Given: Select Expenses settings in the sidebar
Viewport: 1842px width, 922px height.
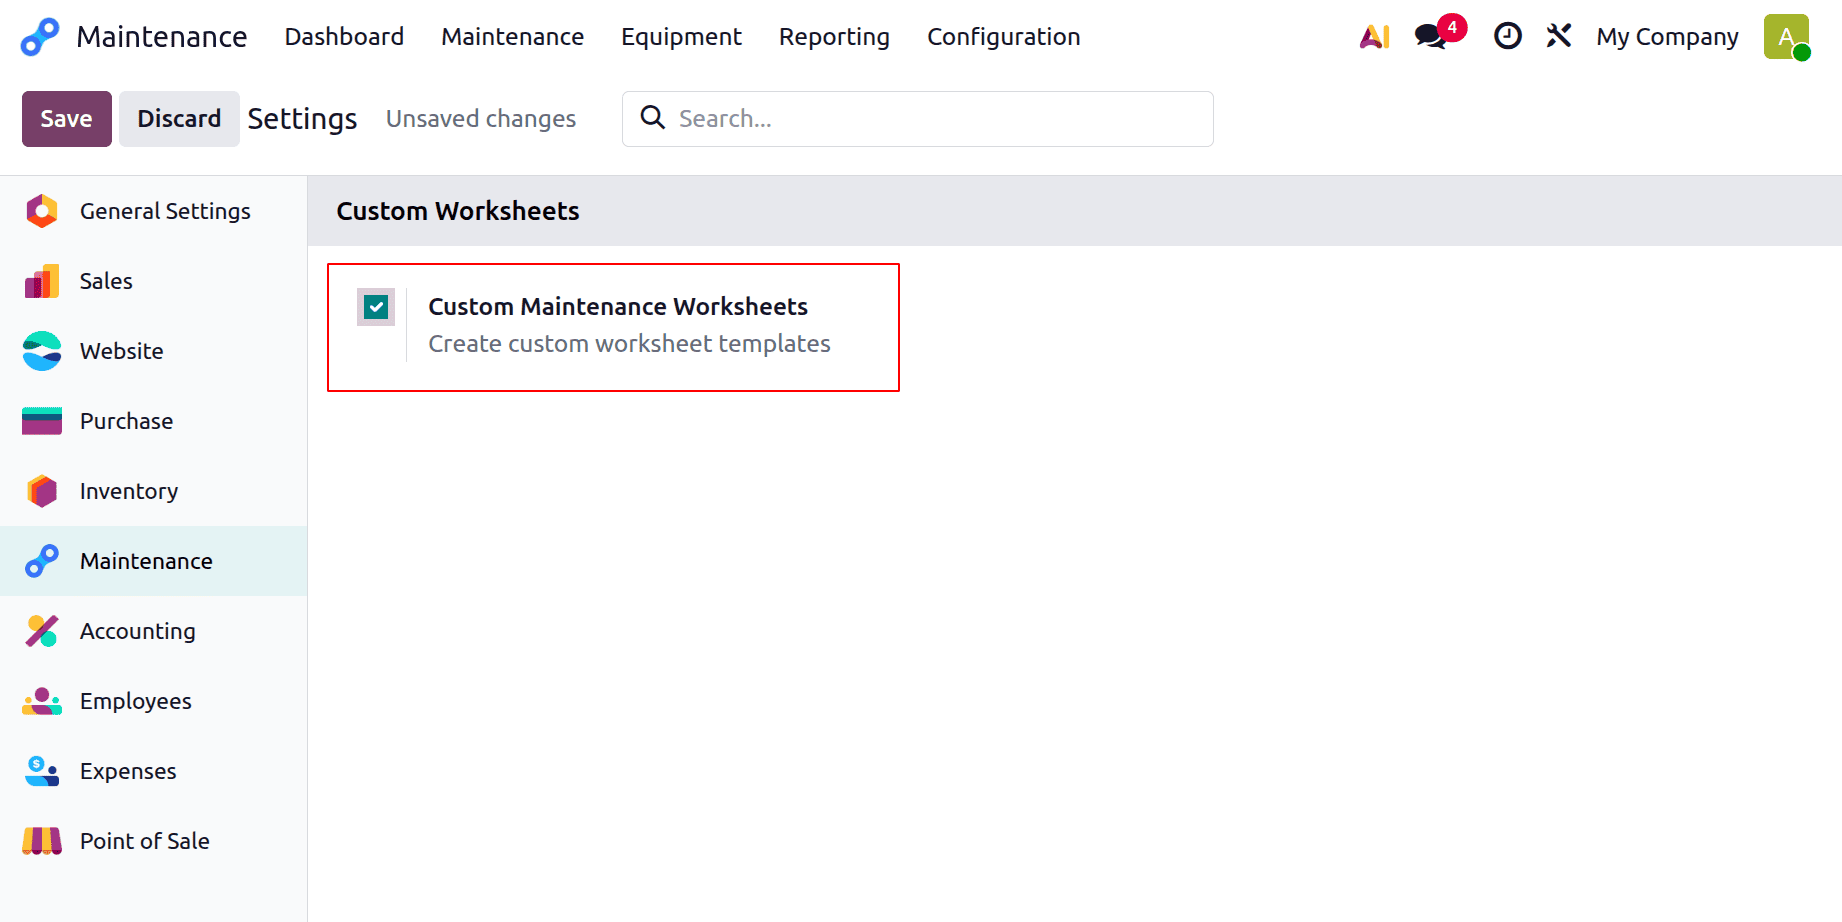Looking at the screenshot, I should (x=153, y=771).
